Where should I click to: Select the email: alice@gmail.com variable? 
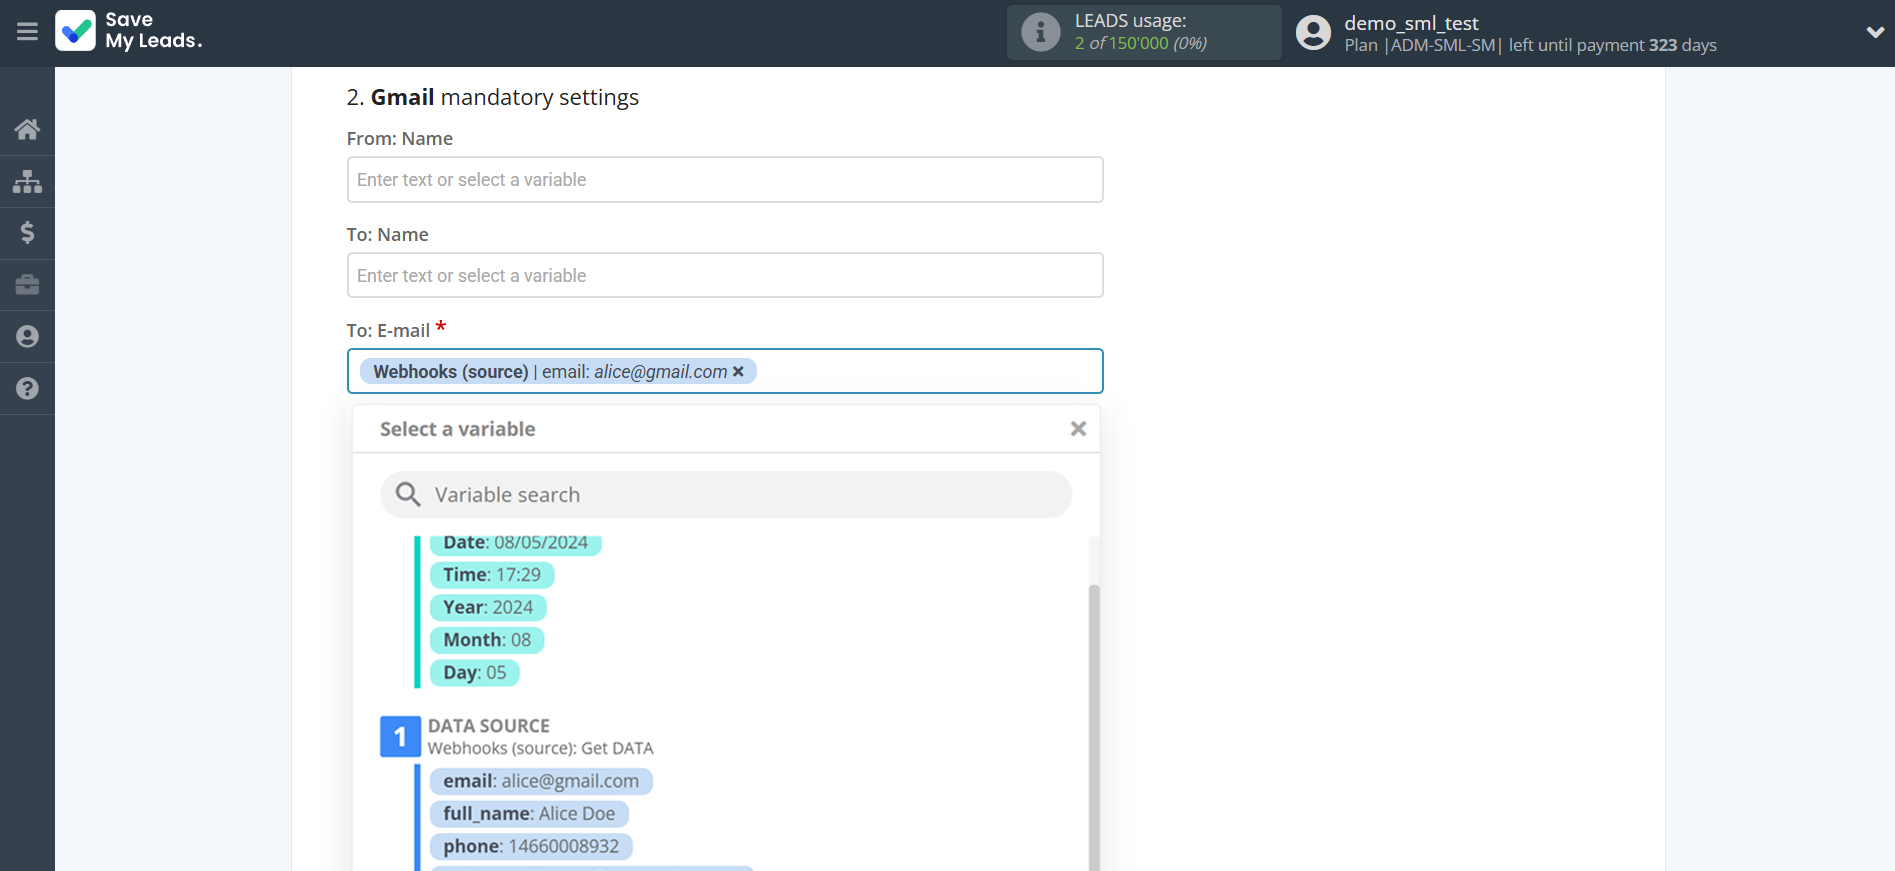pyautogui.click(x=541, y=781)
